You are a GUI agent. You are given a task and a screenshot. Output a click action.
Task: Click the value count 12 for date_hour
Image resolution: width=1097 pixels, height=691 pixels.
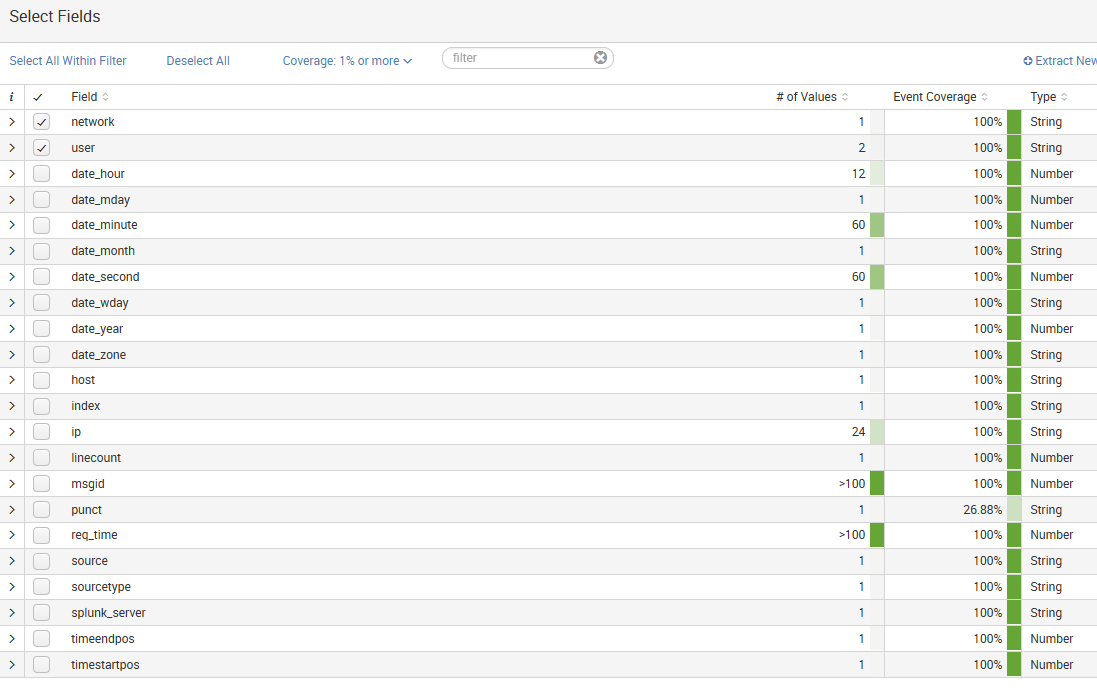click(x=858, y=174)
